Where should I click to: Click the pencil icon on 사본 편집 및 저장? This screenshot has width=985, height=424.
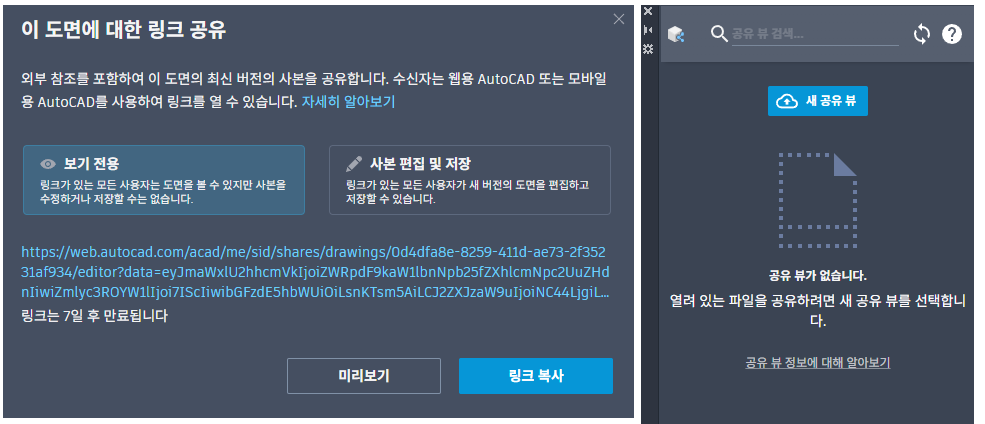click(x=354, y=163)
